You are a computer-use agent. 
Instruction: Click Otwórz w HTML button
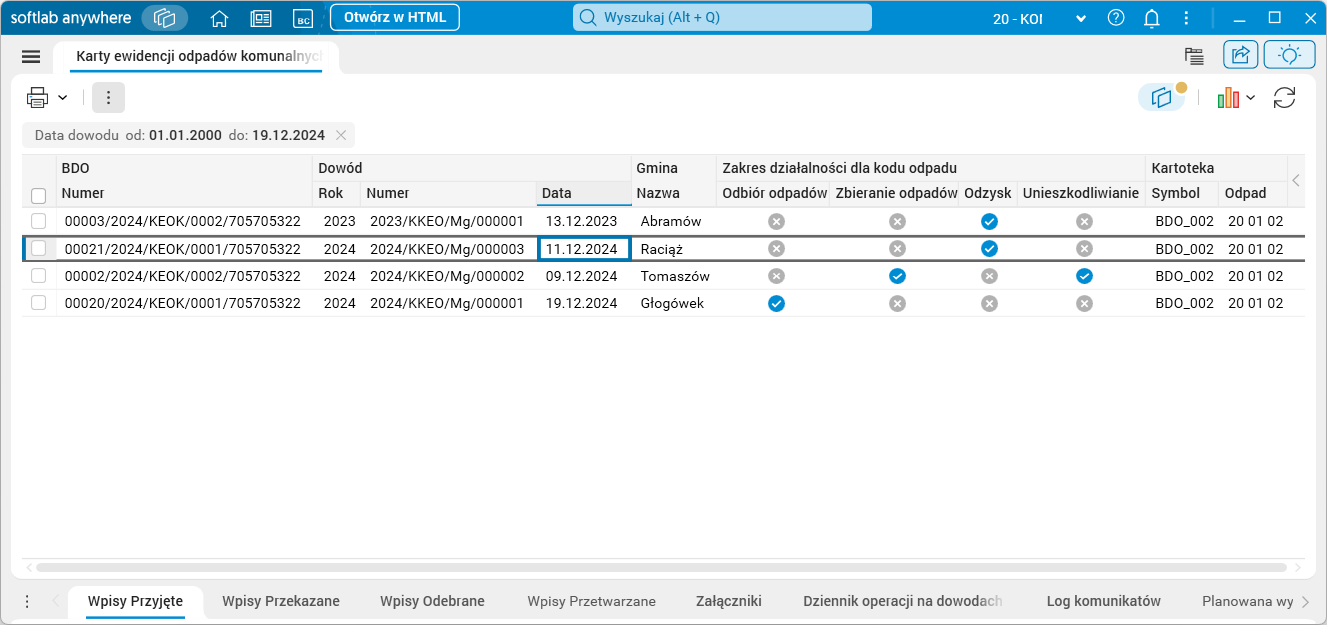(x=395, y=17)
